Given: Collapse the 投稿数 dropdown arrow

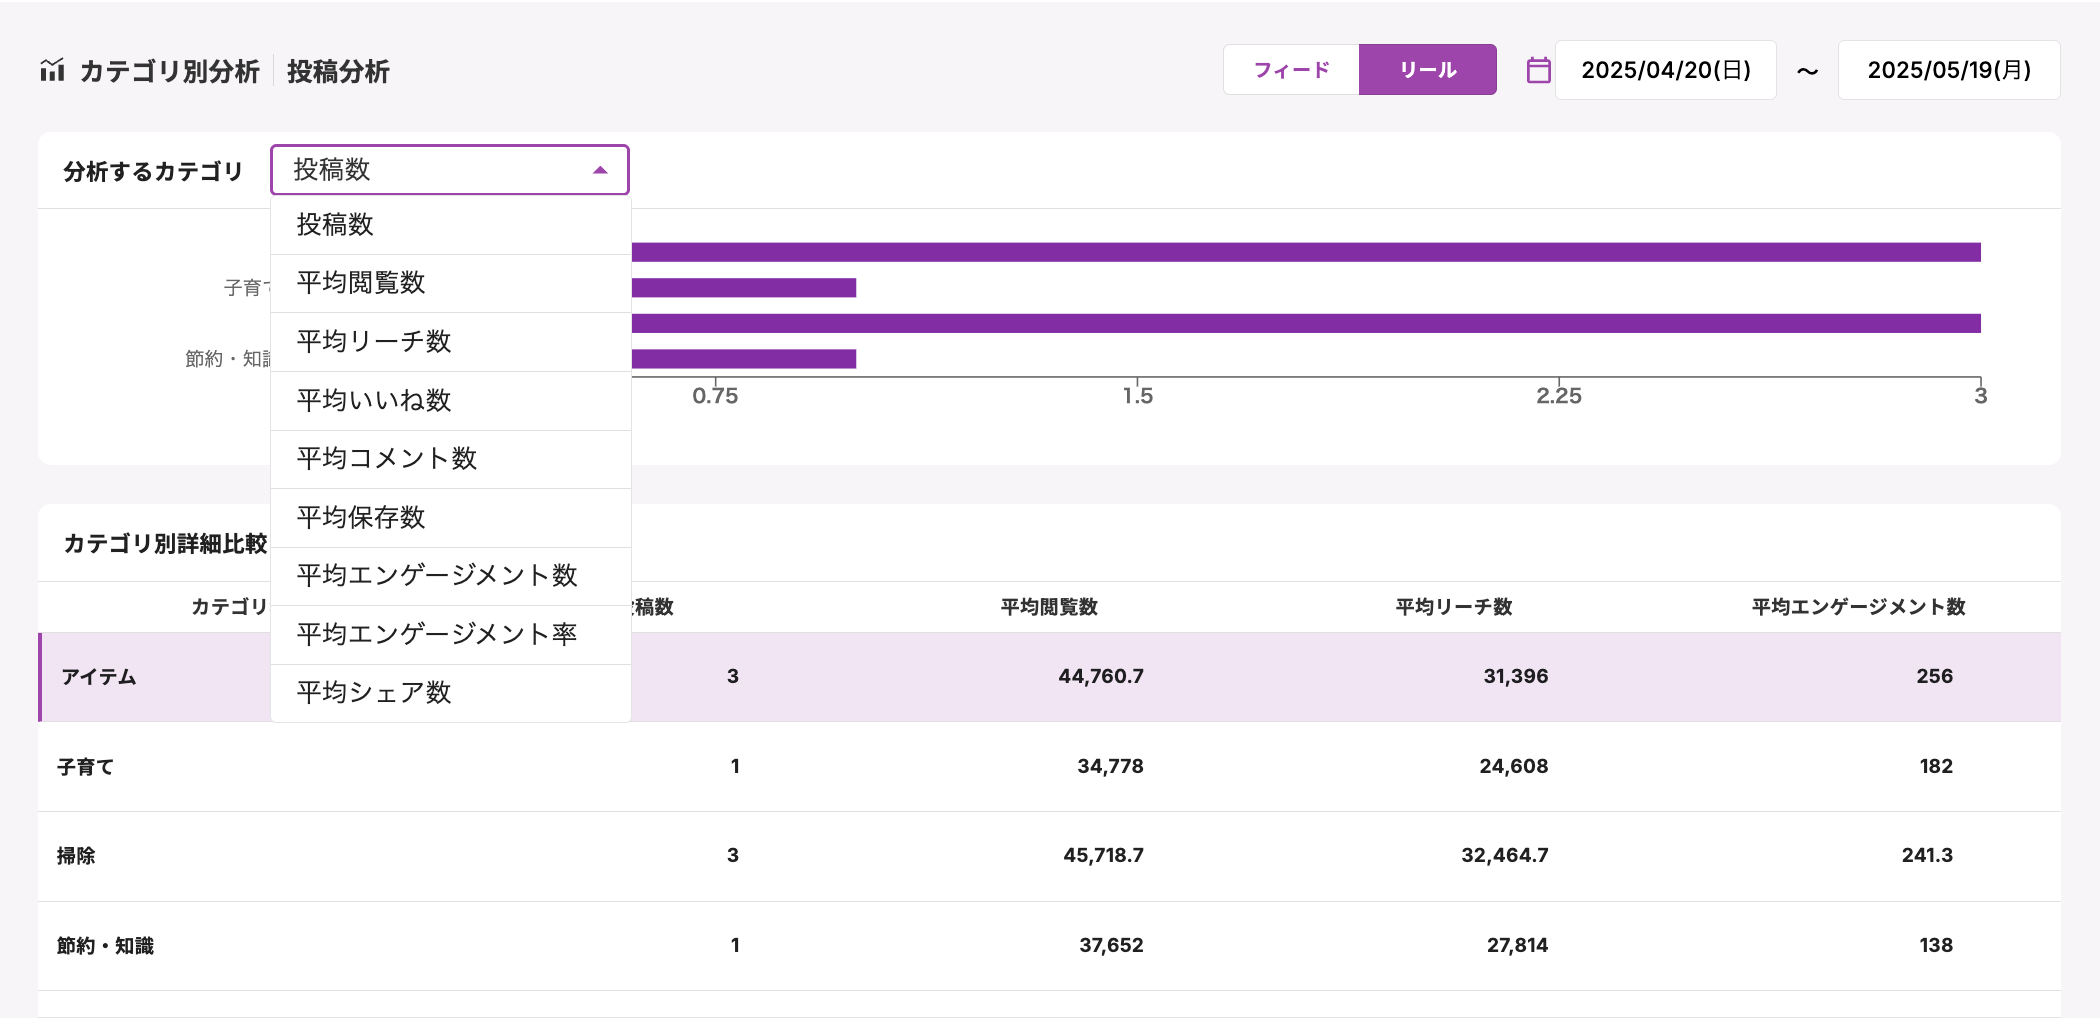Looking at the screenshot, I should [x=600, y=170].
